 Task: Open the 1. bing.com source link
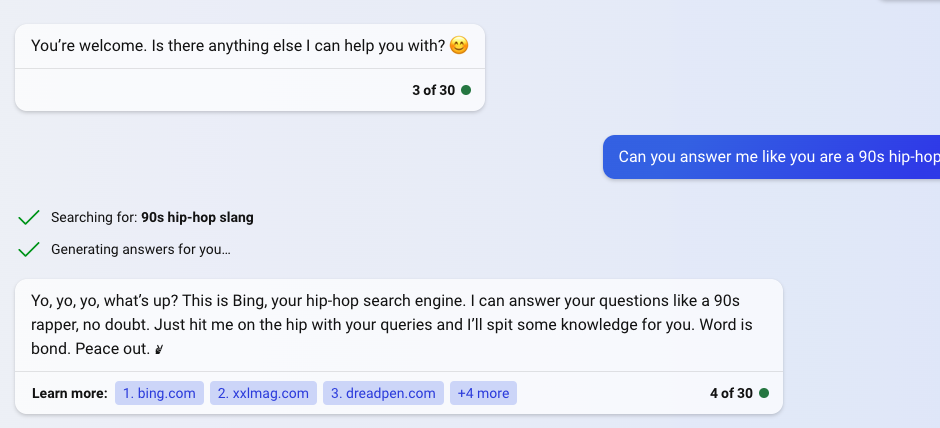coord(159,393)
